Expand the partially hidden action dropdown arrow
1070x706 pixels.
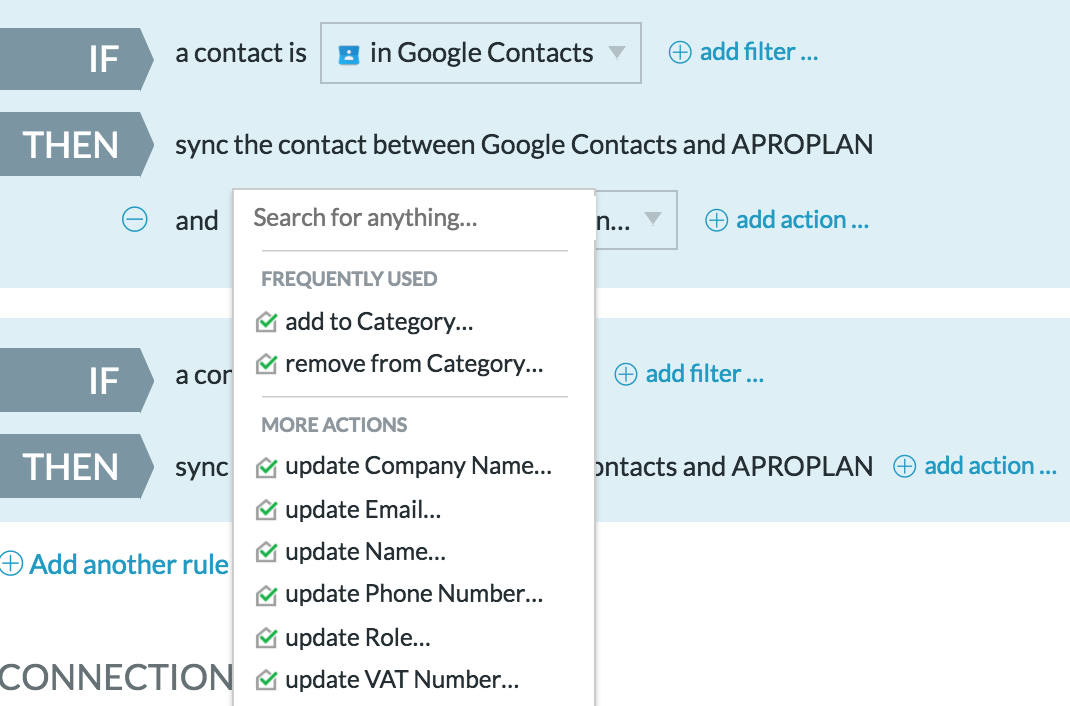652,218
